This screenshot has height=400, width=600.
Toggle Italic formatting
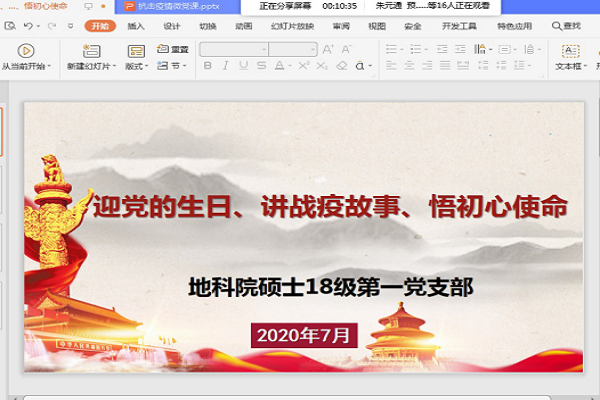tap(226, 66)
